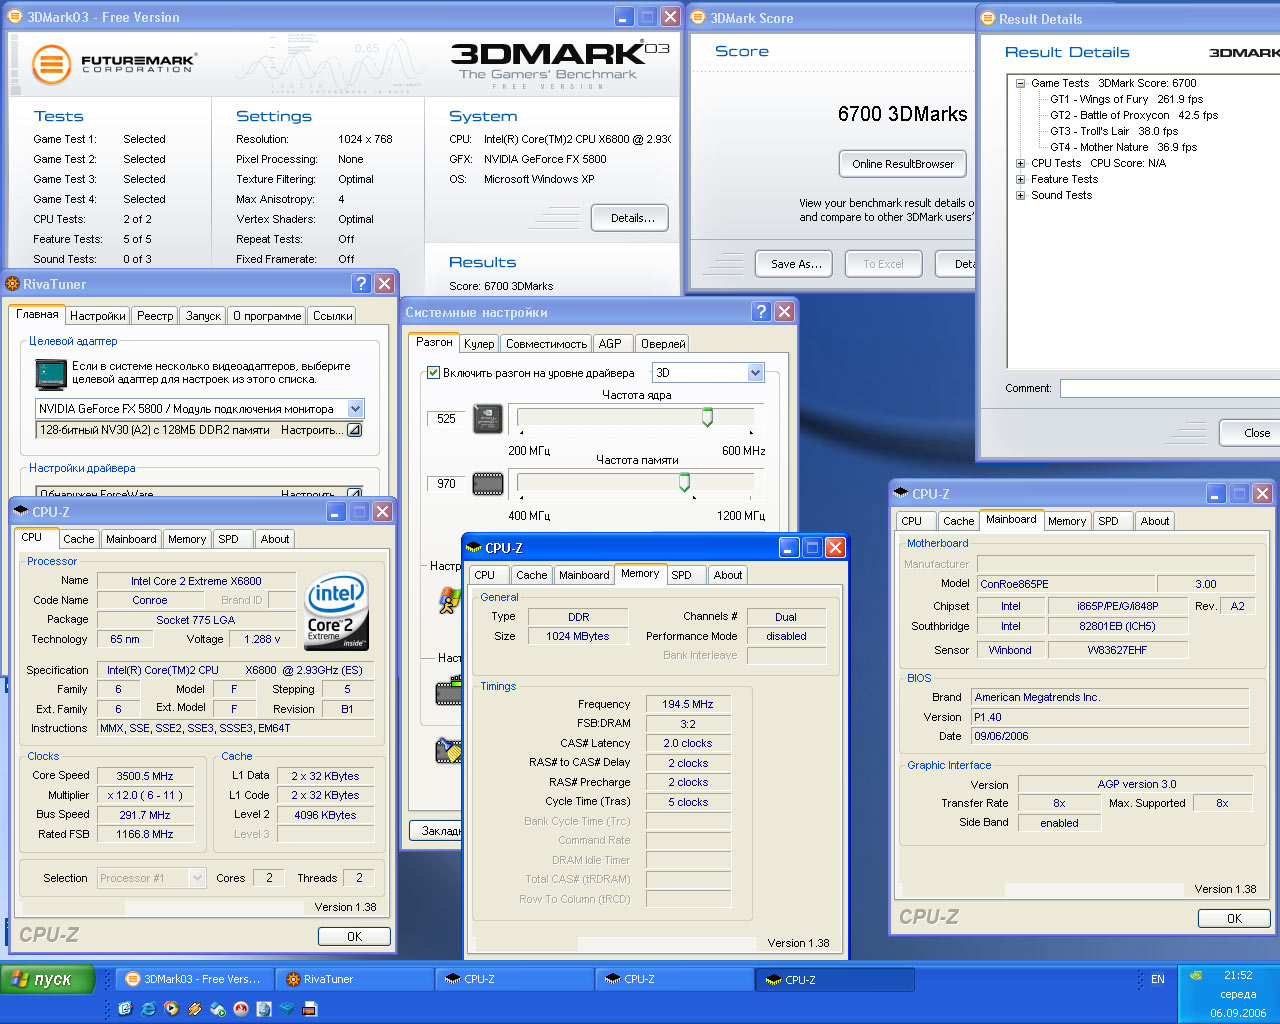Collapse the Game Tests tree node
This screenshot has height=1024, width=1280.
(1020, 84)
